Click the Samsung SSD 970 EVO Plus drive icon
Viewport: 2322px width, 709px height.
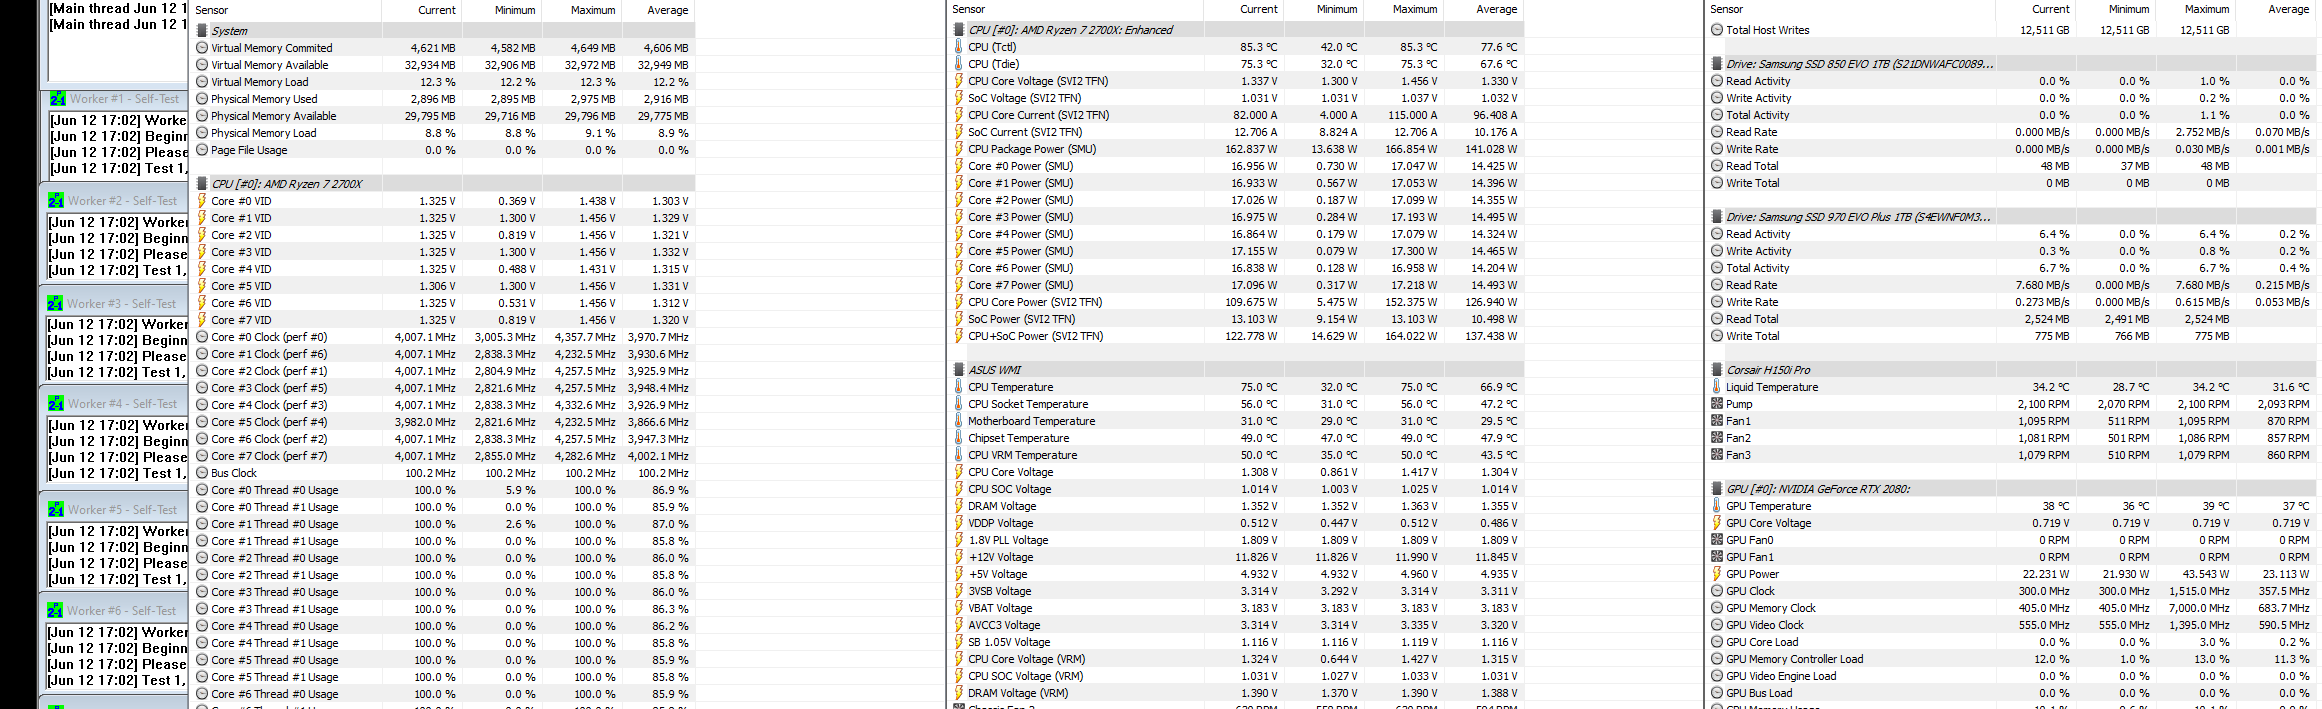pyautogui.click(x=1717, y=217)
